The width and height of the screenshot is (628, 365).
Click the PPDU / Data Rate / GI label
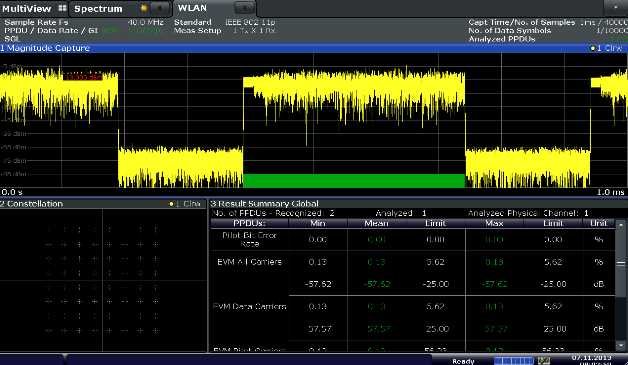(51, 30)
